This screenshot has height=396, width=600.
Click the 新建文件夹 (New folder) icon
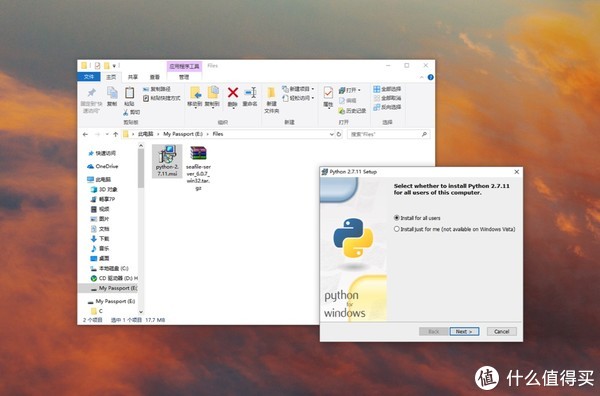pos(271,93)
